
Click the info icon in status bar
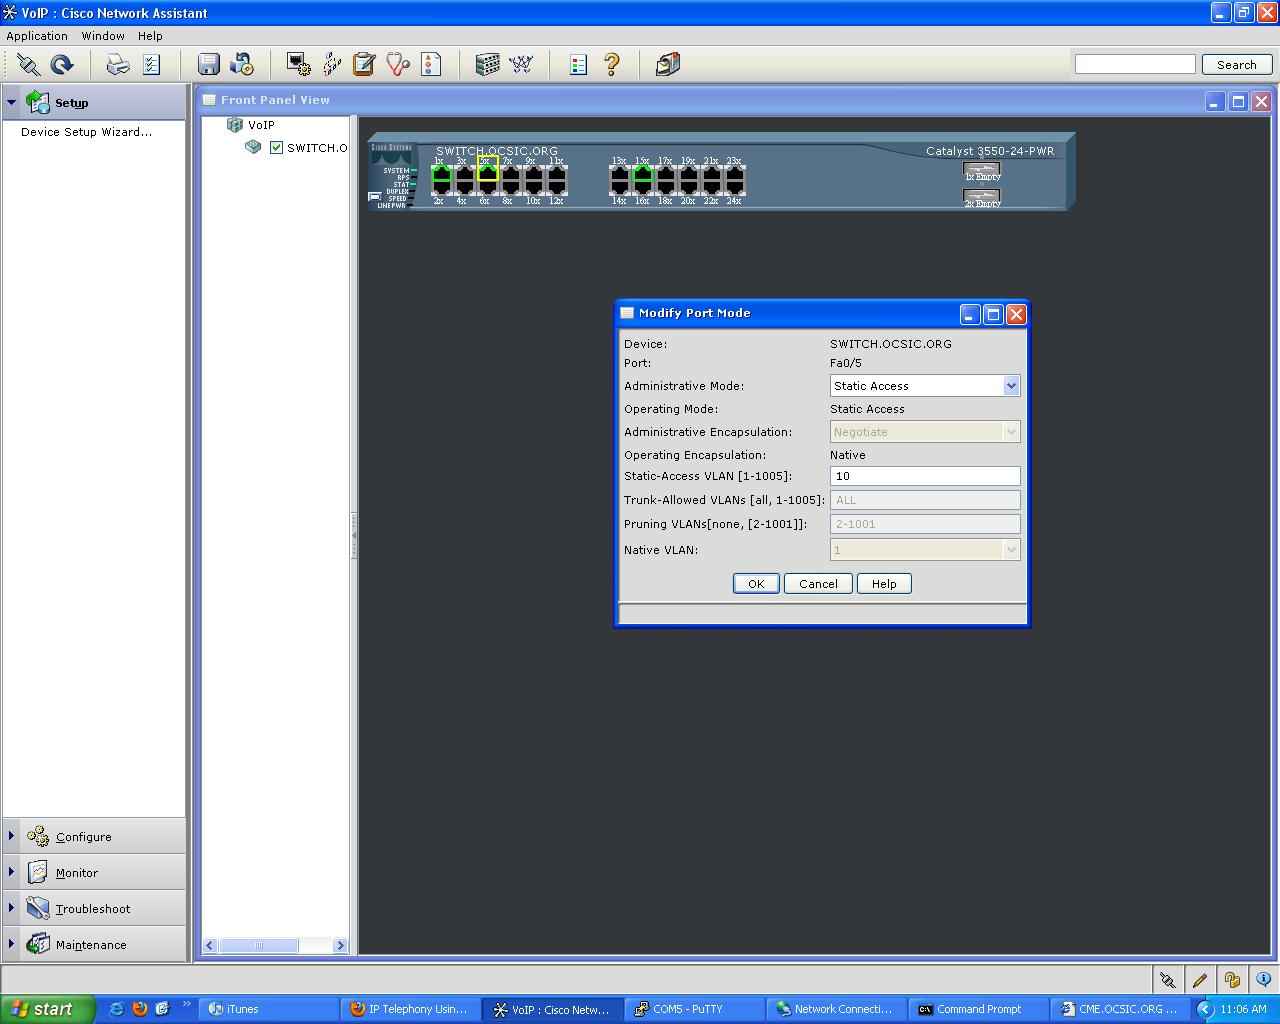pyautogui.click(x=1264, y=980)
